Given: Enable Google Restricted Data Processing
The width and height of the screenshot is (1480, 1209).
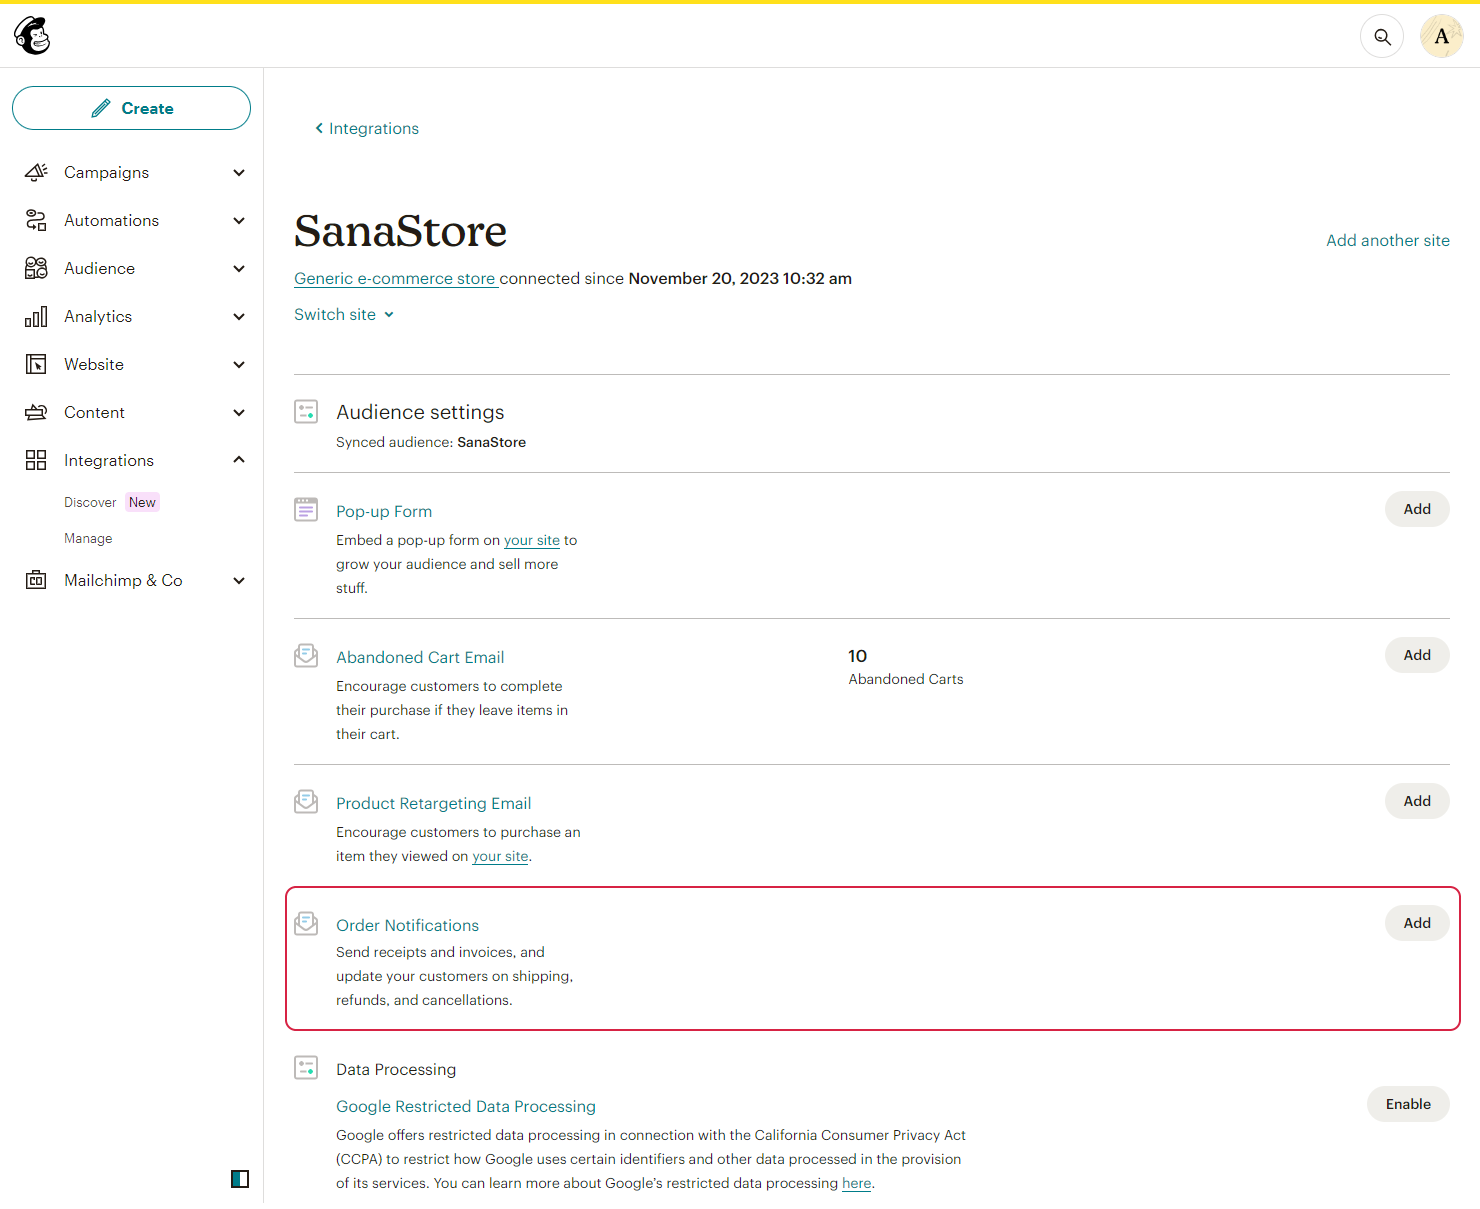Looking at the screenshot, I should (x=1408, y=1104).
